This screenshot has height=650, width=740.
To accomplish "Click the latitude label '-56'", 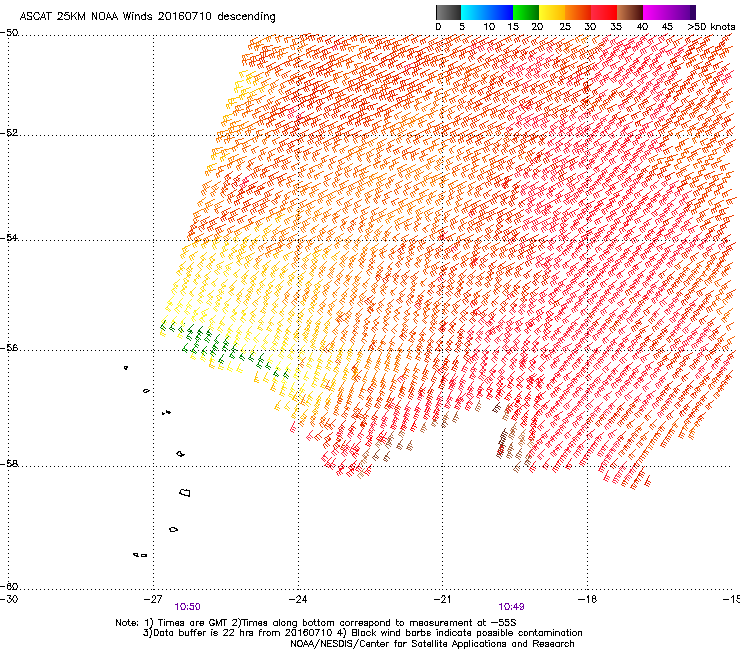I will pyautogui.click(x=9, y=348).
